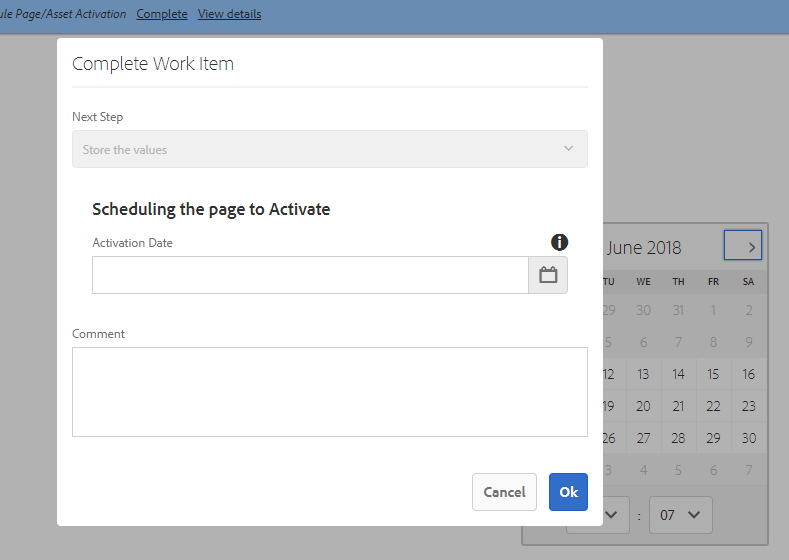
Task: Choose Saturday June 16 in calendar
Action: pyautogui.click(x=748, y=374)
